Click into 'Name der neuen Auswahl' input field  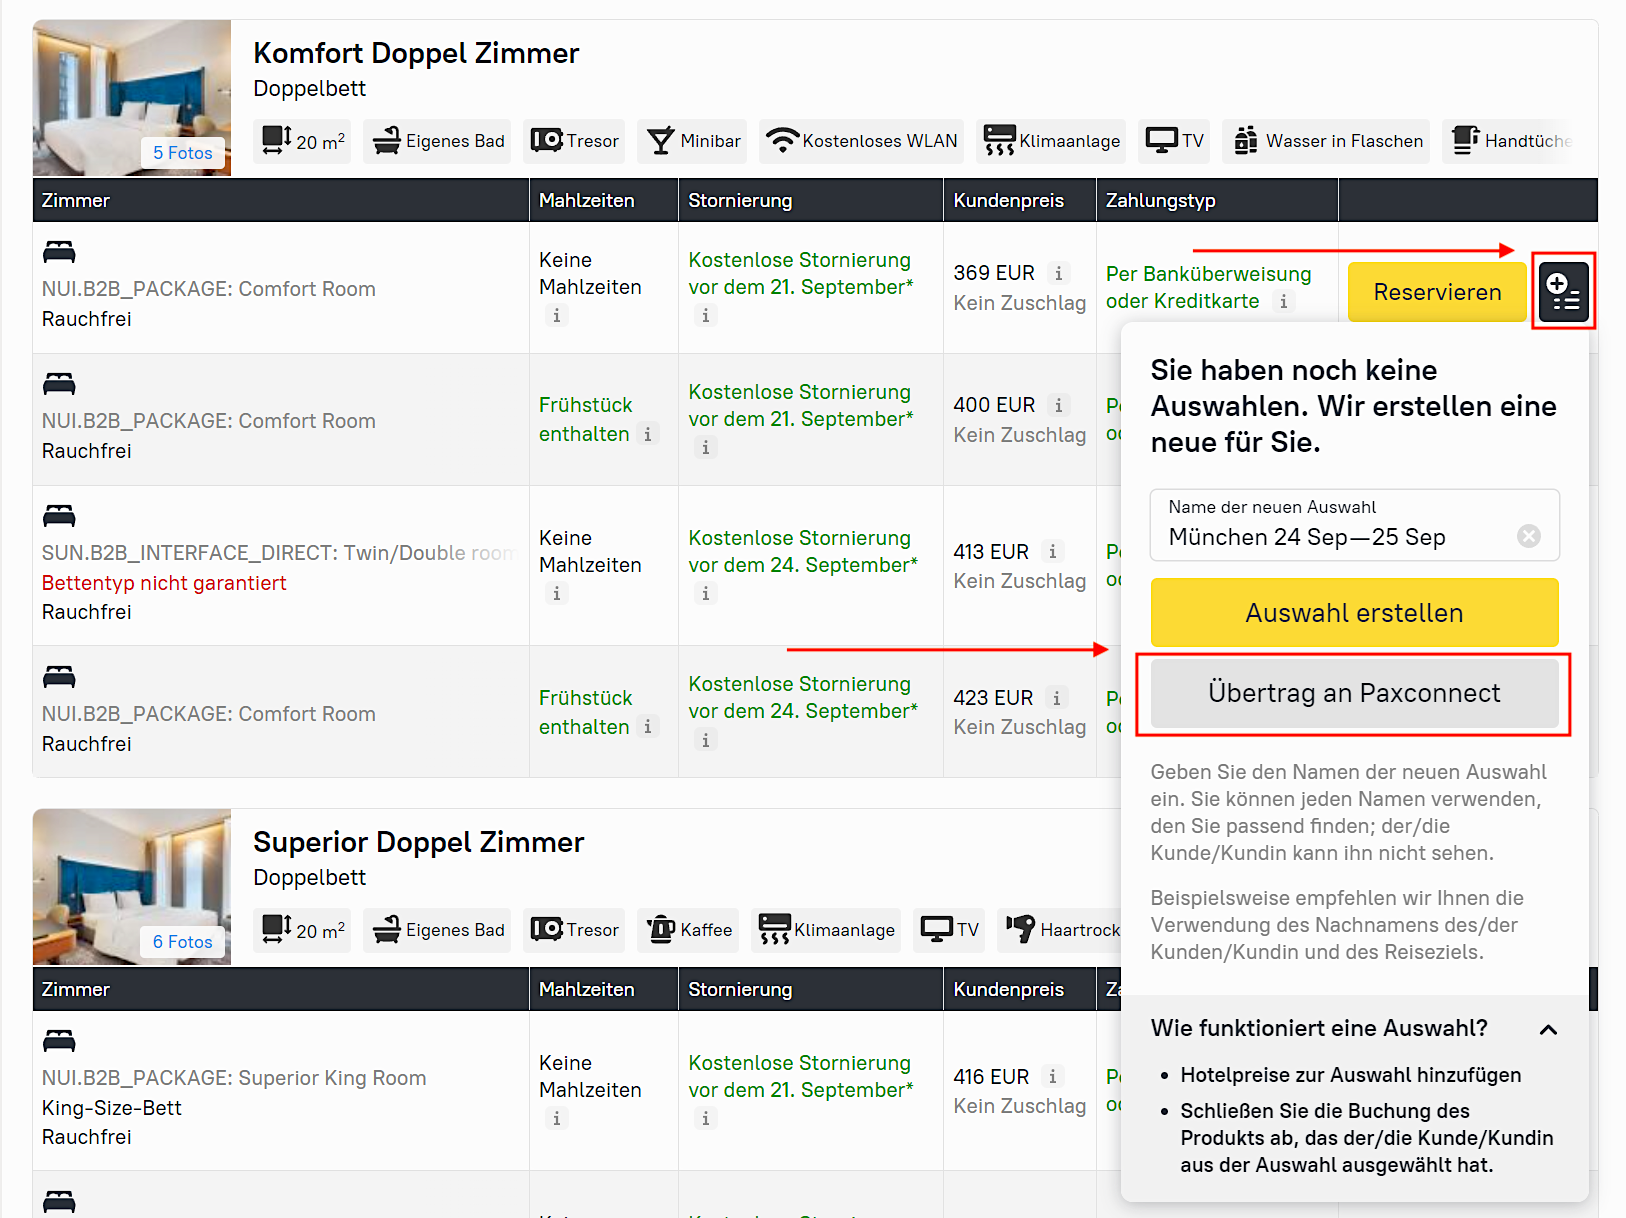click(1330, 536)
